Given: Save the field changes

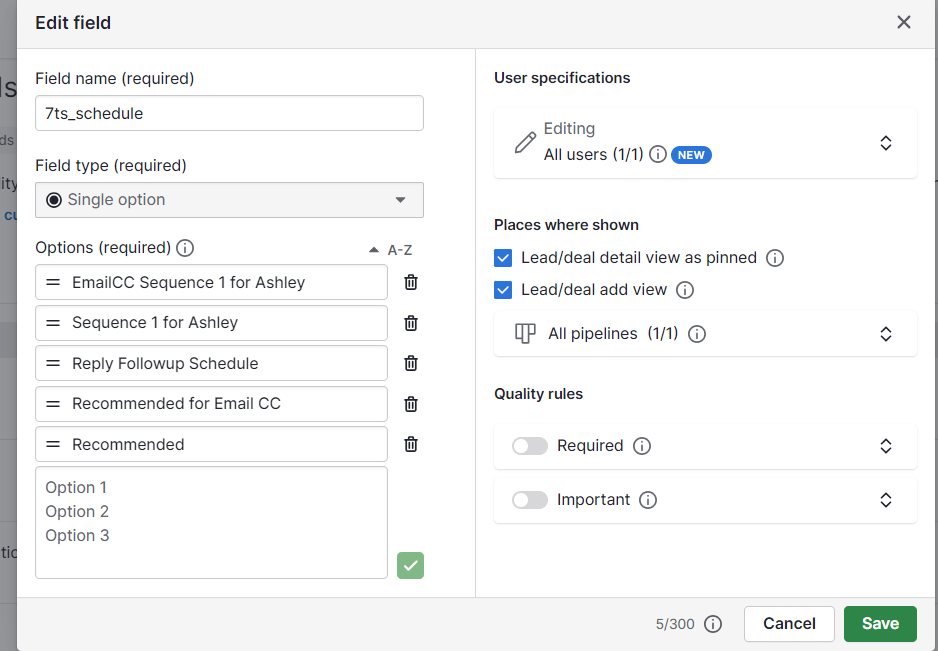Looking at the screenshot, I should [x=880, y=623].
